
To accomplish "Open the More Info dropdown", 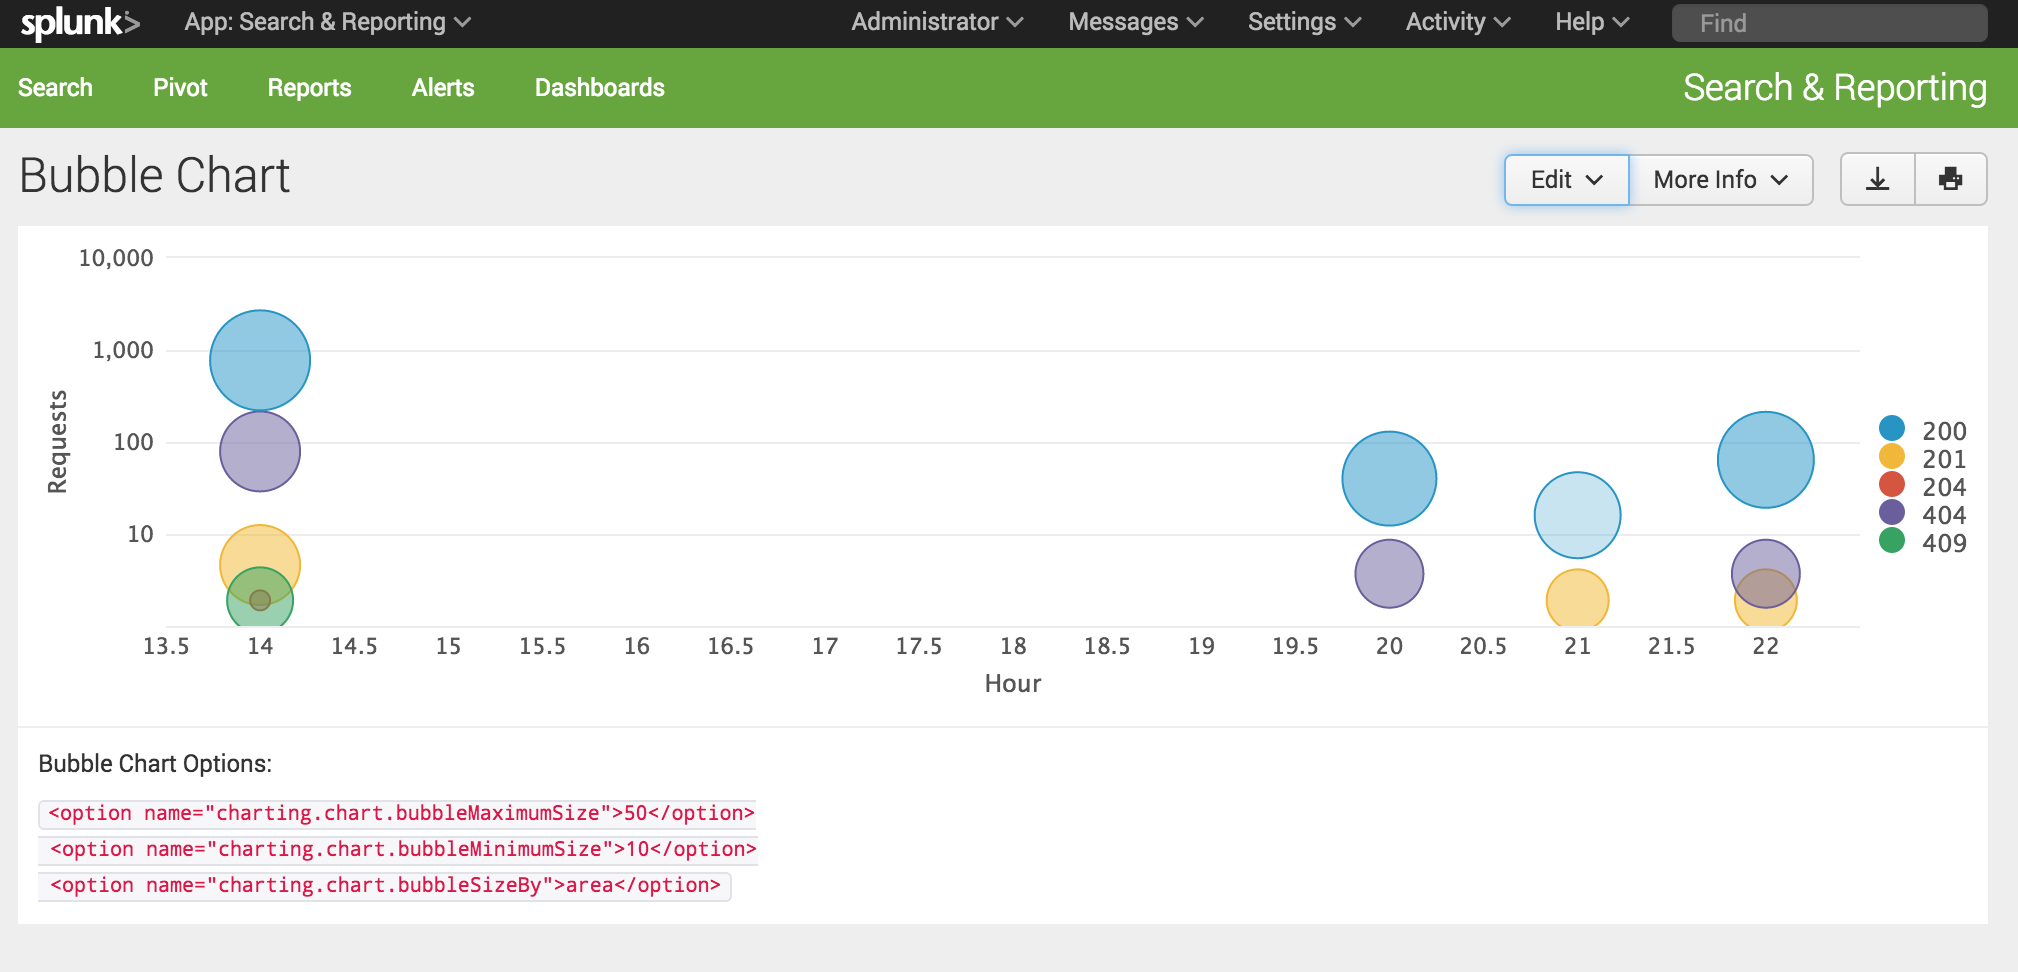I will pos(1720,180).
